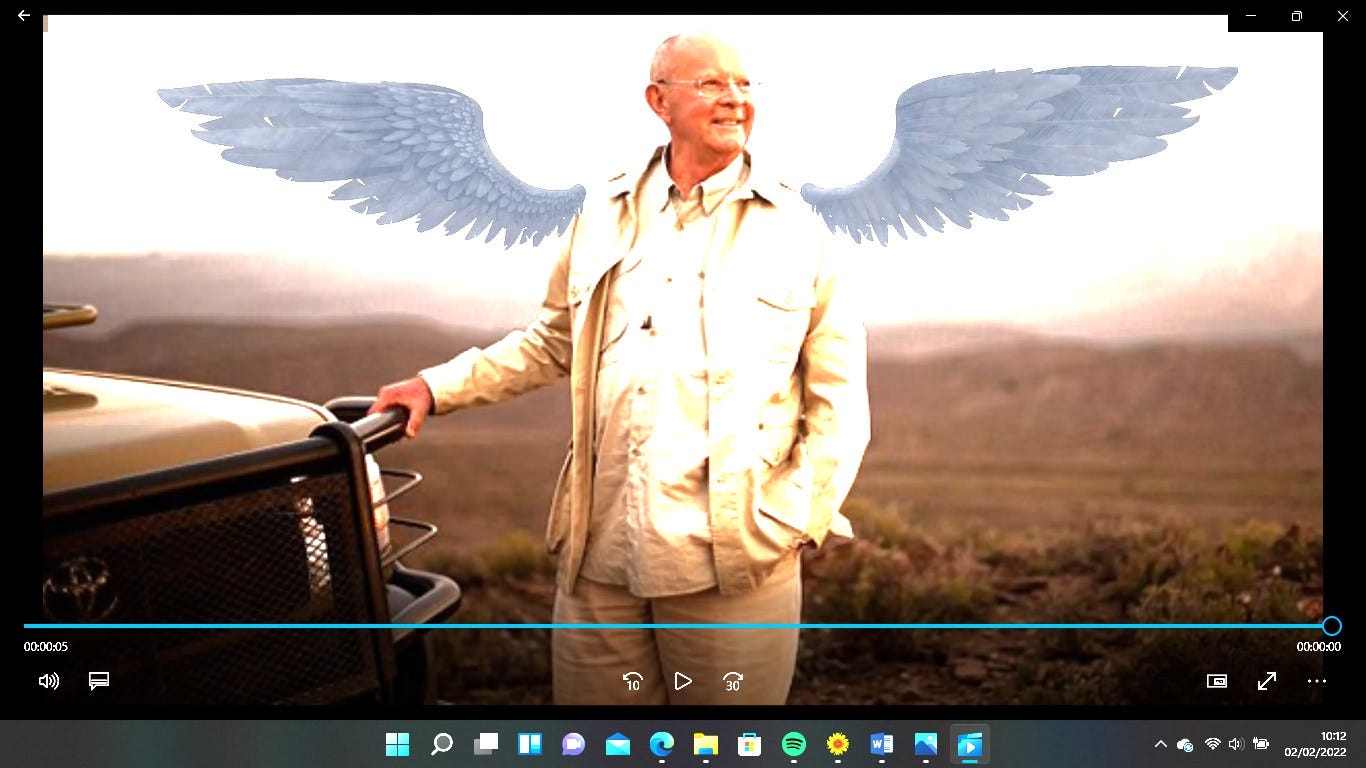
Task: Open system tray volume icon
Action: point(1236,744)
